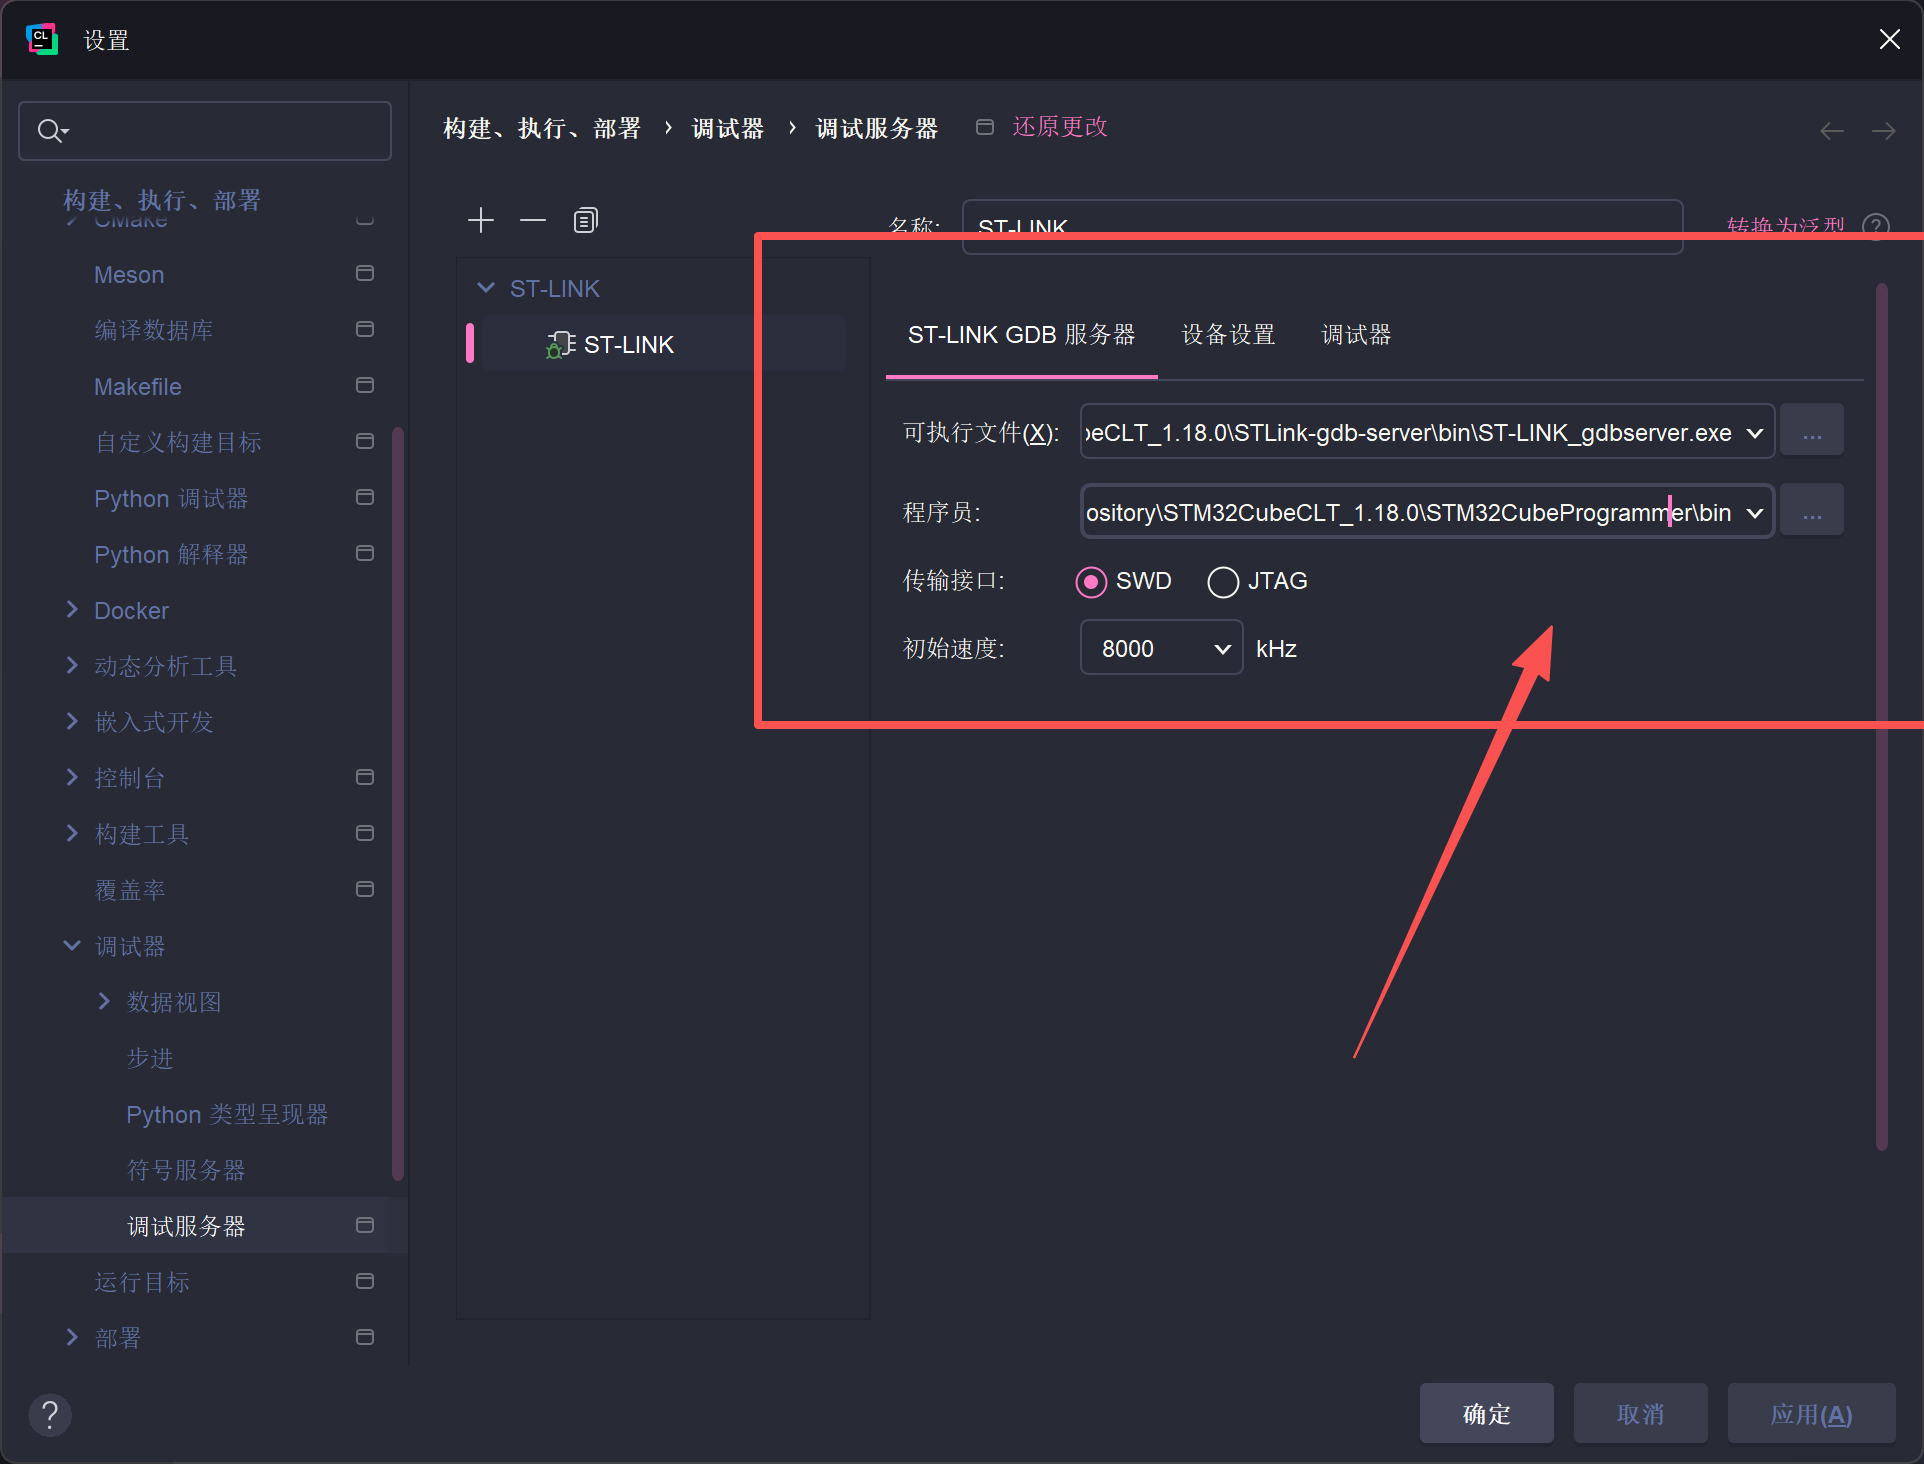This screenshot has width=1924, height=1464.
Task: Click the project-level icon beside Meson
Action: (365, 274)
